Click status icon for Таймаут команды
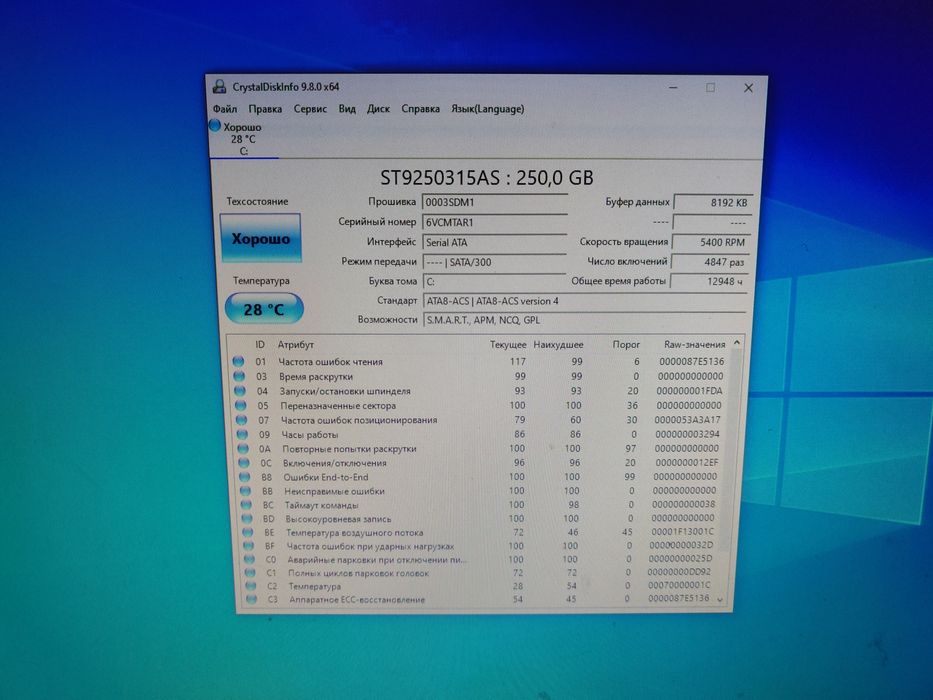The width and height of the screenshot is (933, 700). point(246,505)
